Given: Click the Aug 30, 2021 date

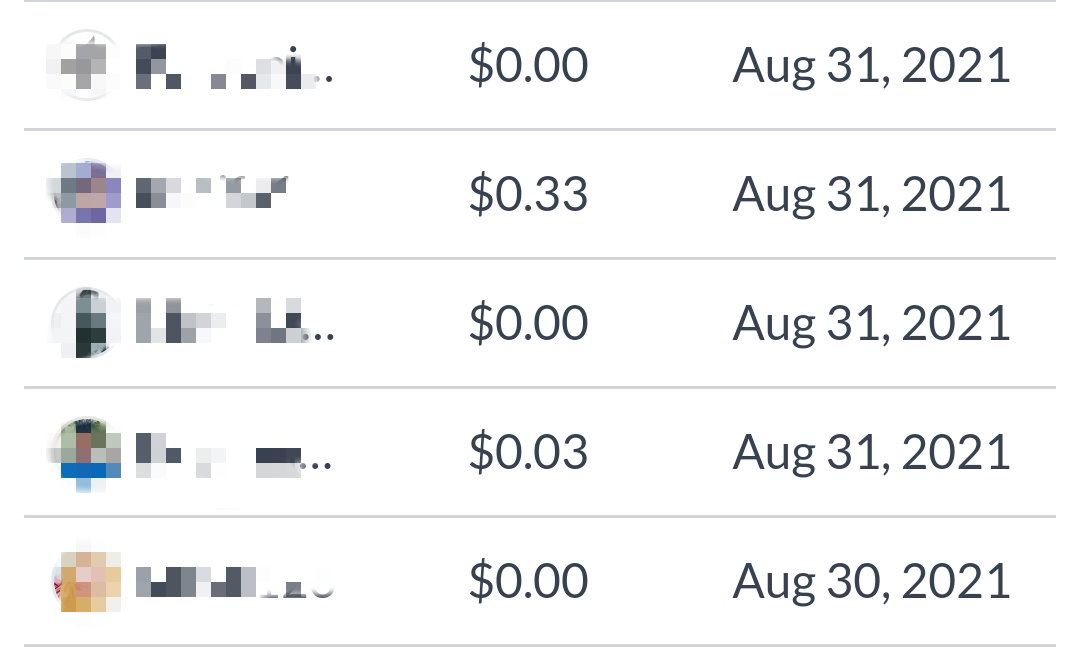Looking at the screenshot, I should click(x=871, y=582).
